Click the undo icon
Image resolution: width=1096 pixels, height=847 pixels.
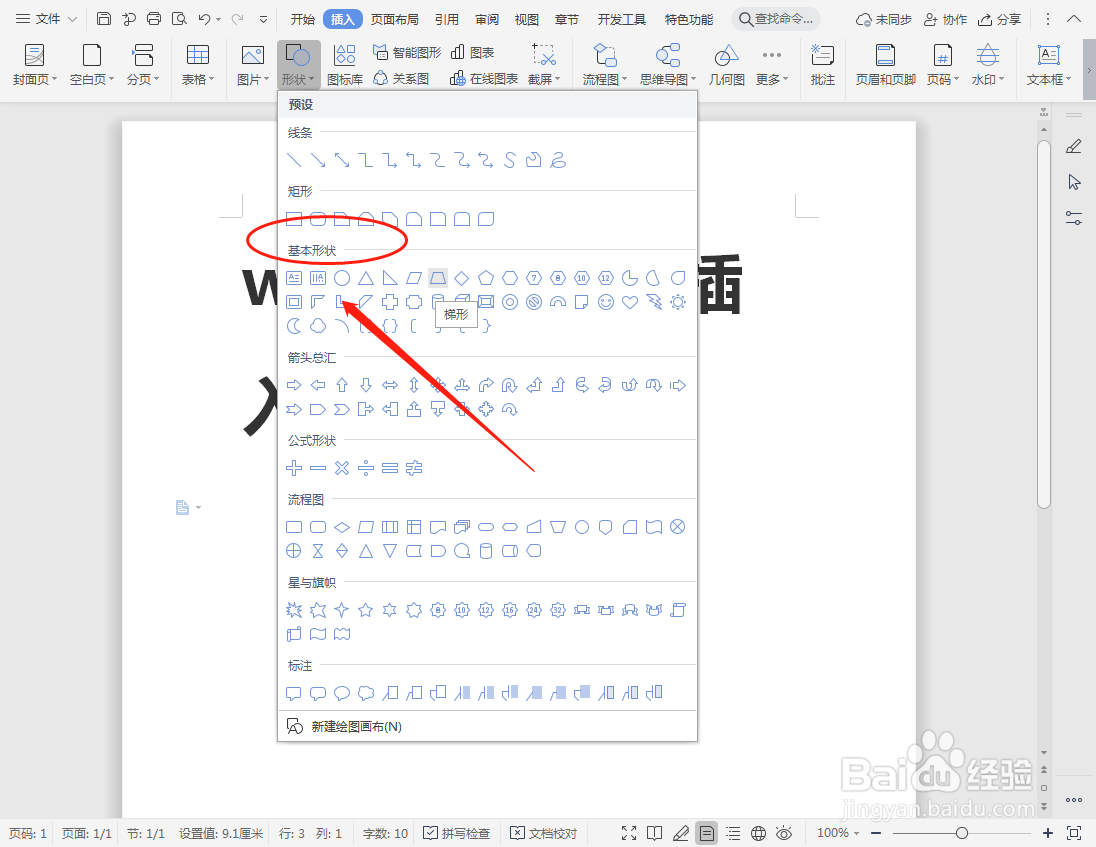[x=204, y=19]
